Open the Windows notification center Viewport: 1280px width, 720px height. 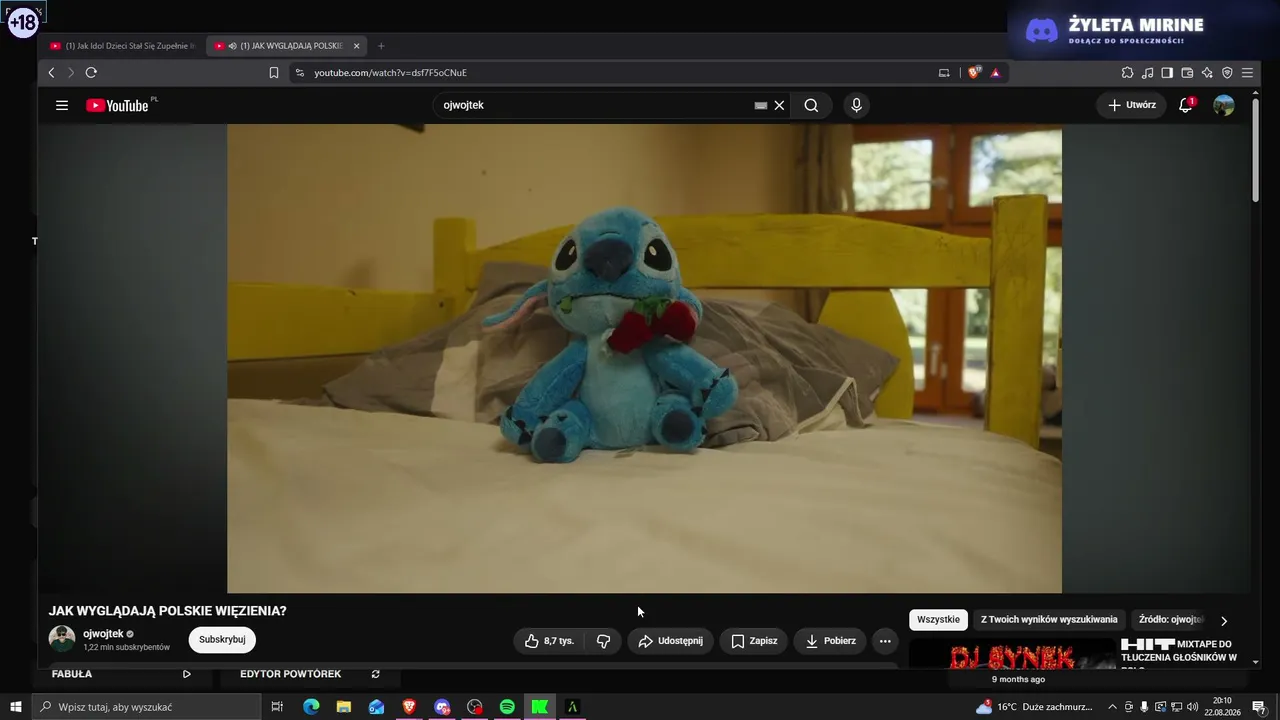click(1258, 707)
